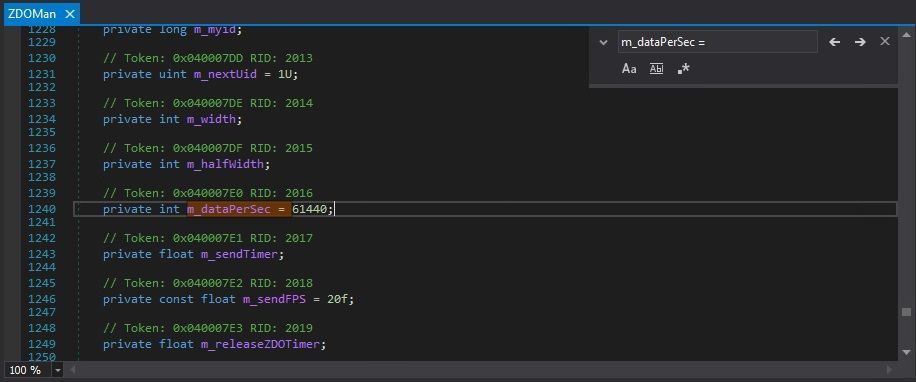
Task: Switch to the ZDOMan tab
Action: 32,15
